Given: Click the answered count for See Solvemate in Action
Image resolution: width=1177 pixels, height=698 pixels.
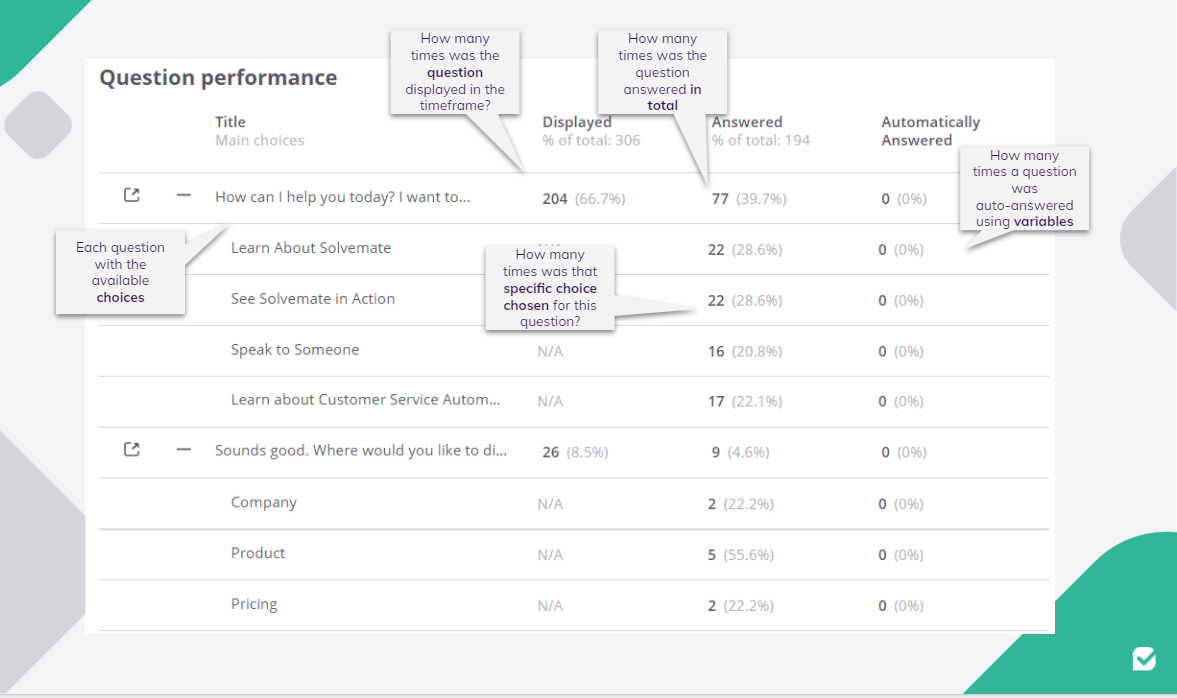Looking at the screenshot, I should click(x=745, y=301).
